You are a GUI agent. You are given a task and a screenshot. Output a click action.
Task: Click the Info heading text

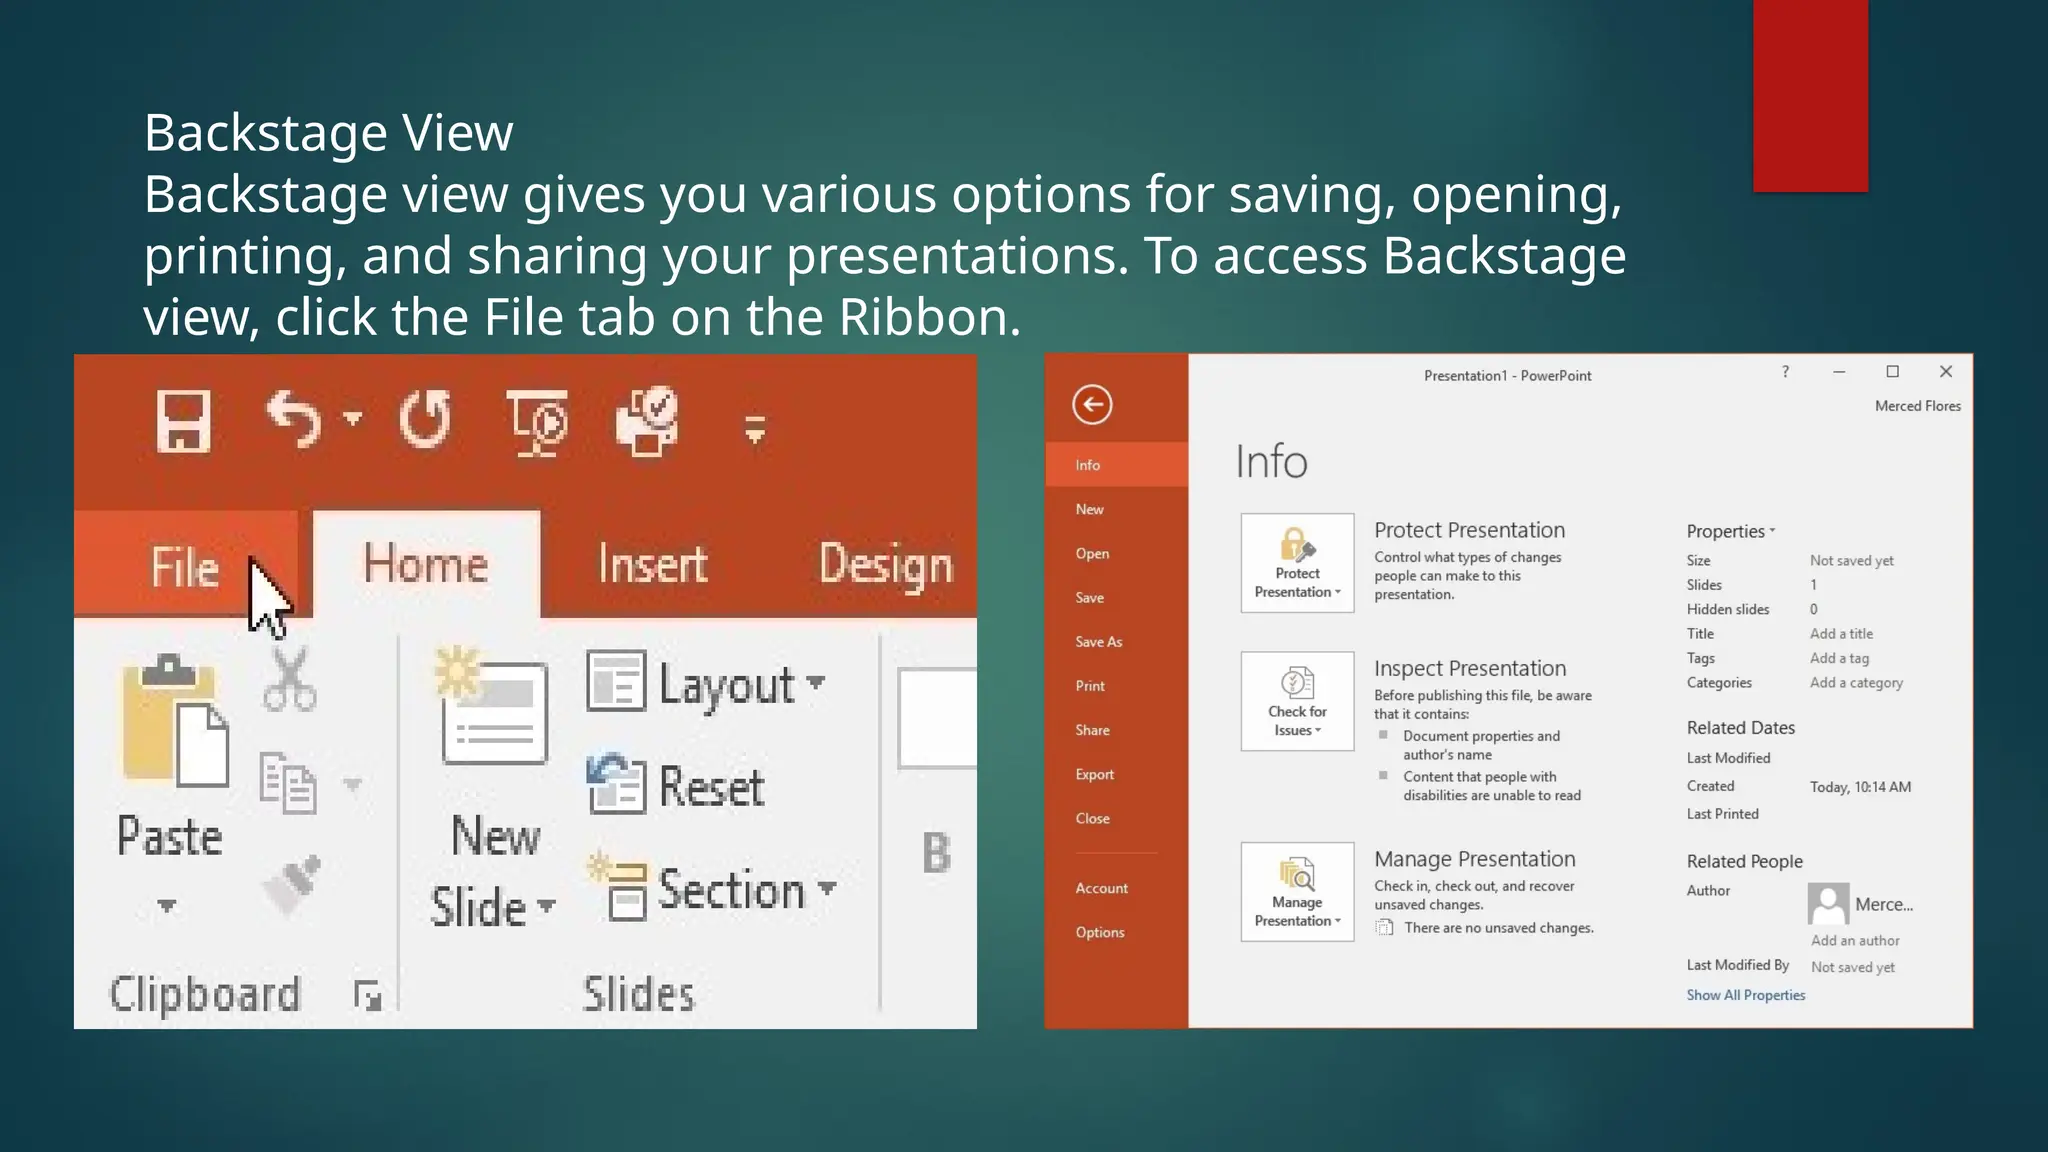1271,462
